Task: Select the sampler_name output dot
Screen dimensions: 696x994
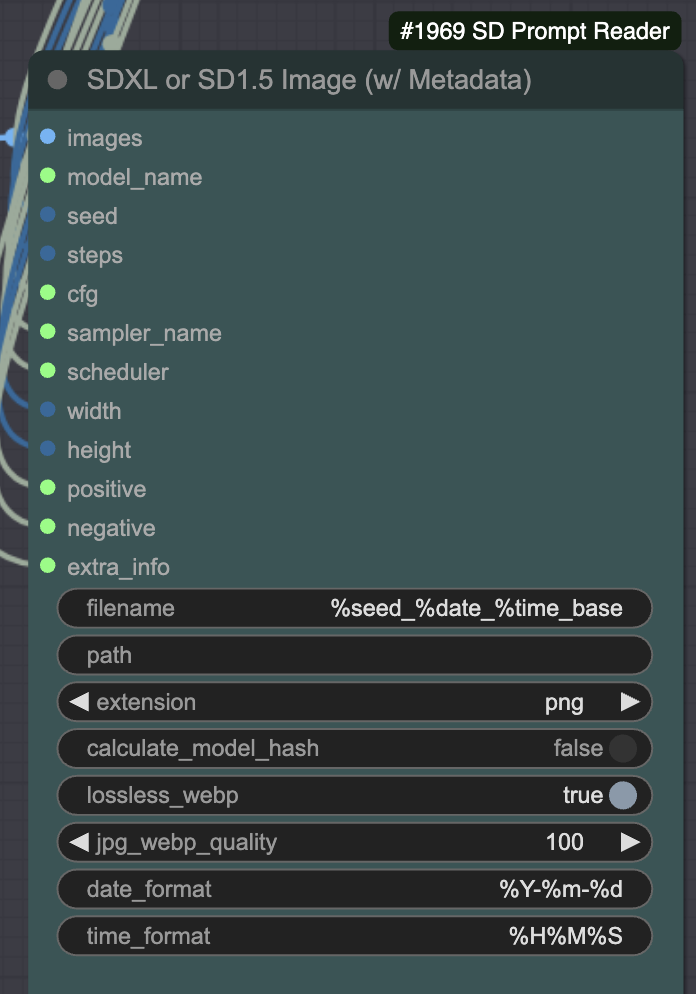Action: pyautogui.click(x=46, y=333)
